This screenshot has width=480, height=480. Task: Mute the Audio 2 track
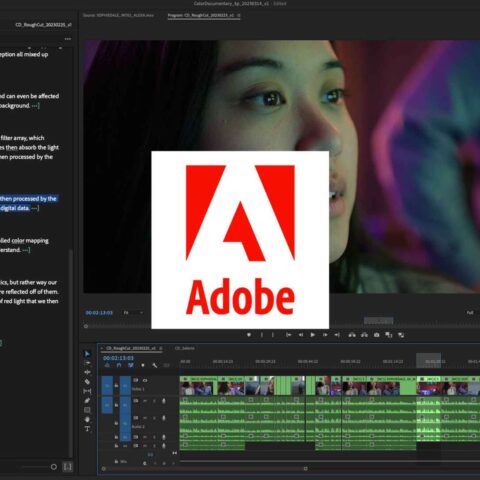145,418
